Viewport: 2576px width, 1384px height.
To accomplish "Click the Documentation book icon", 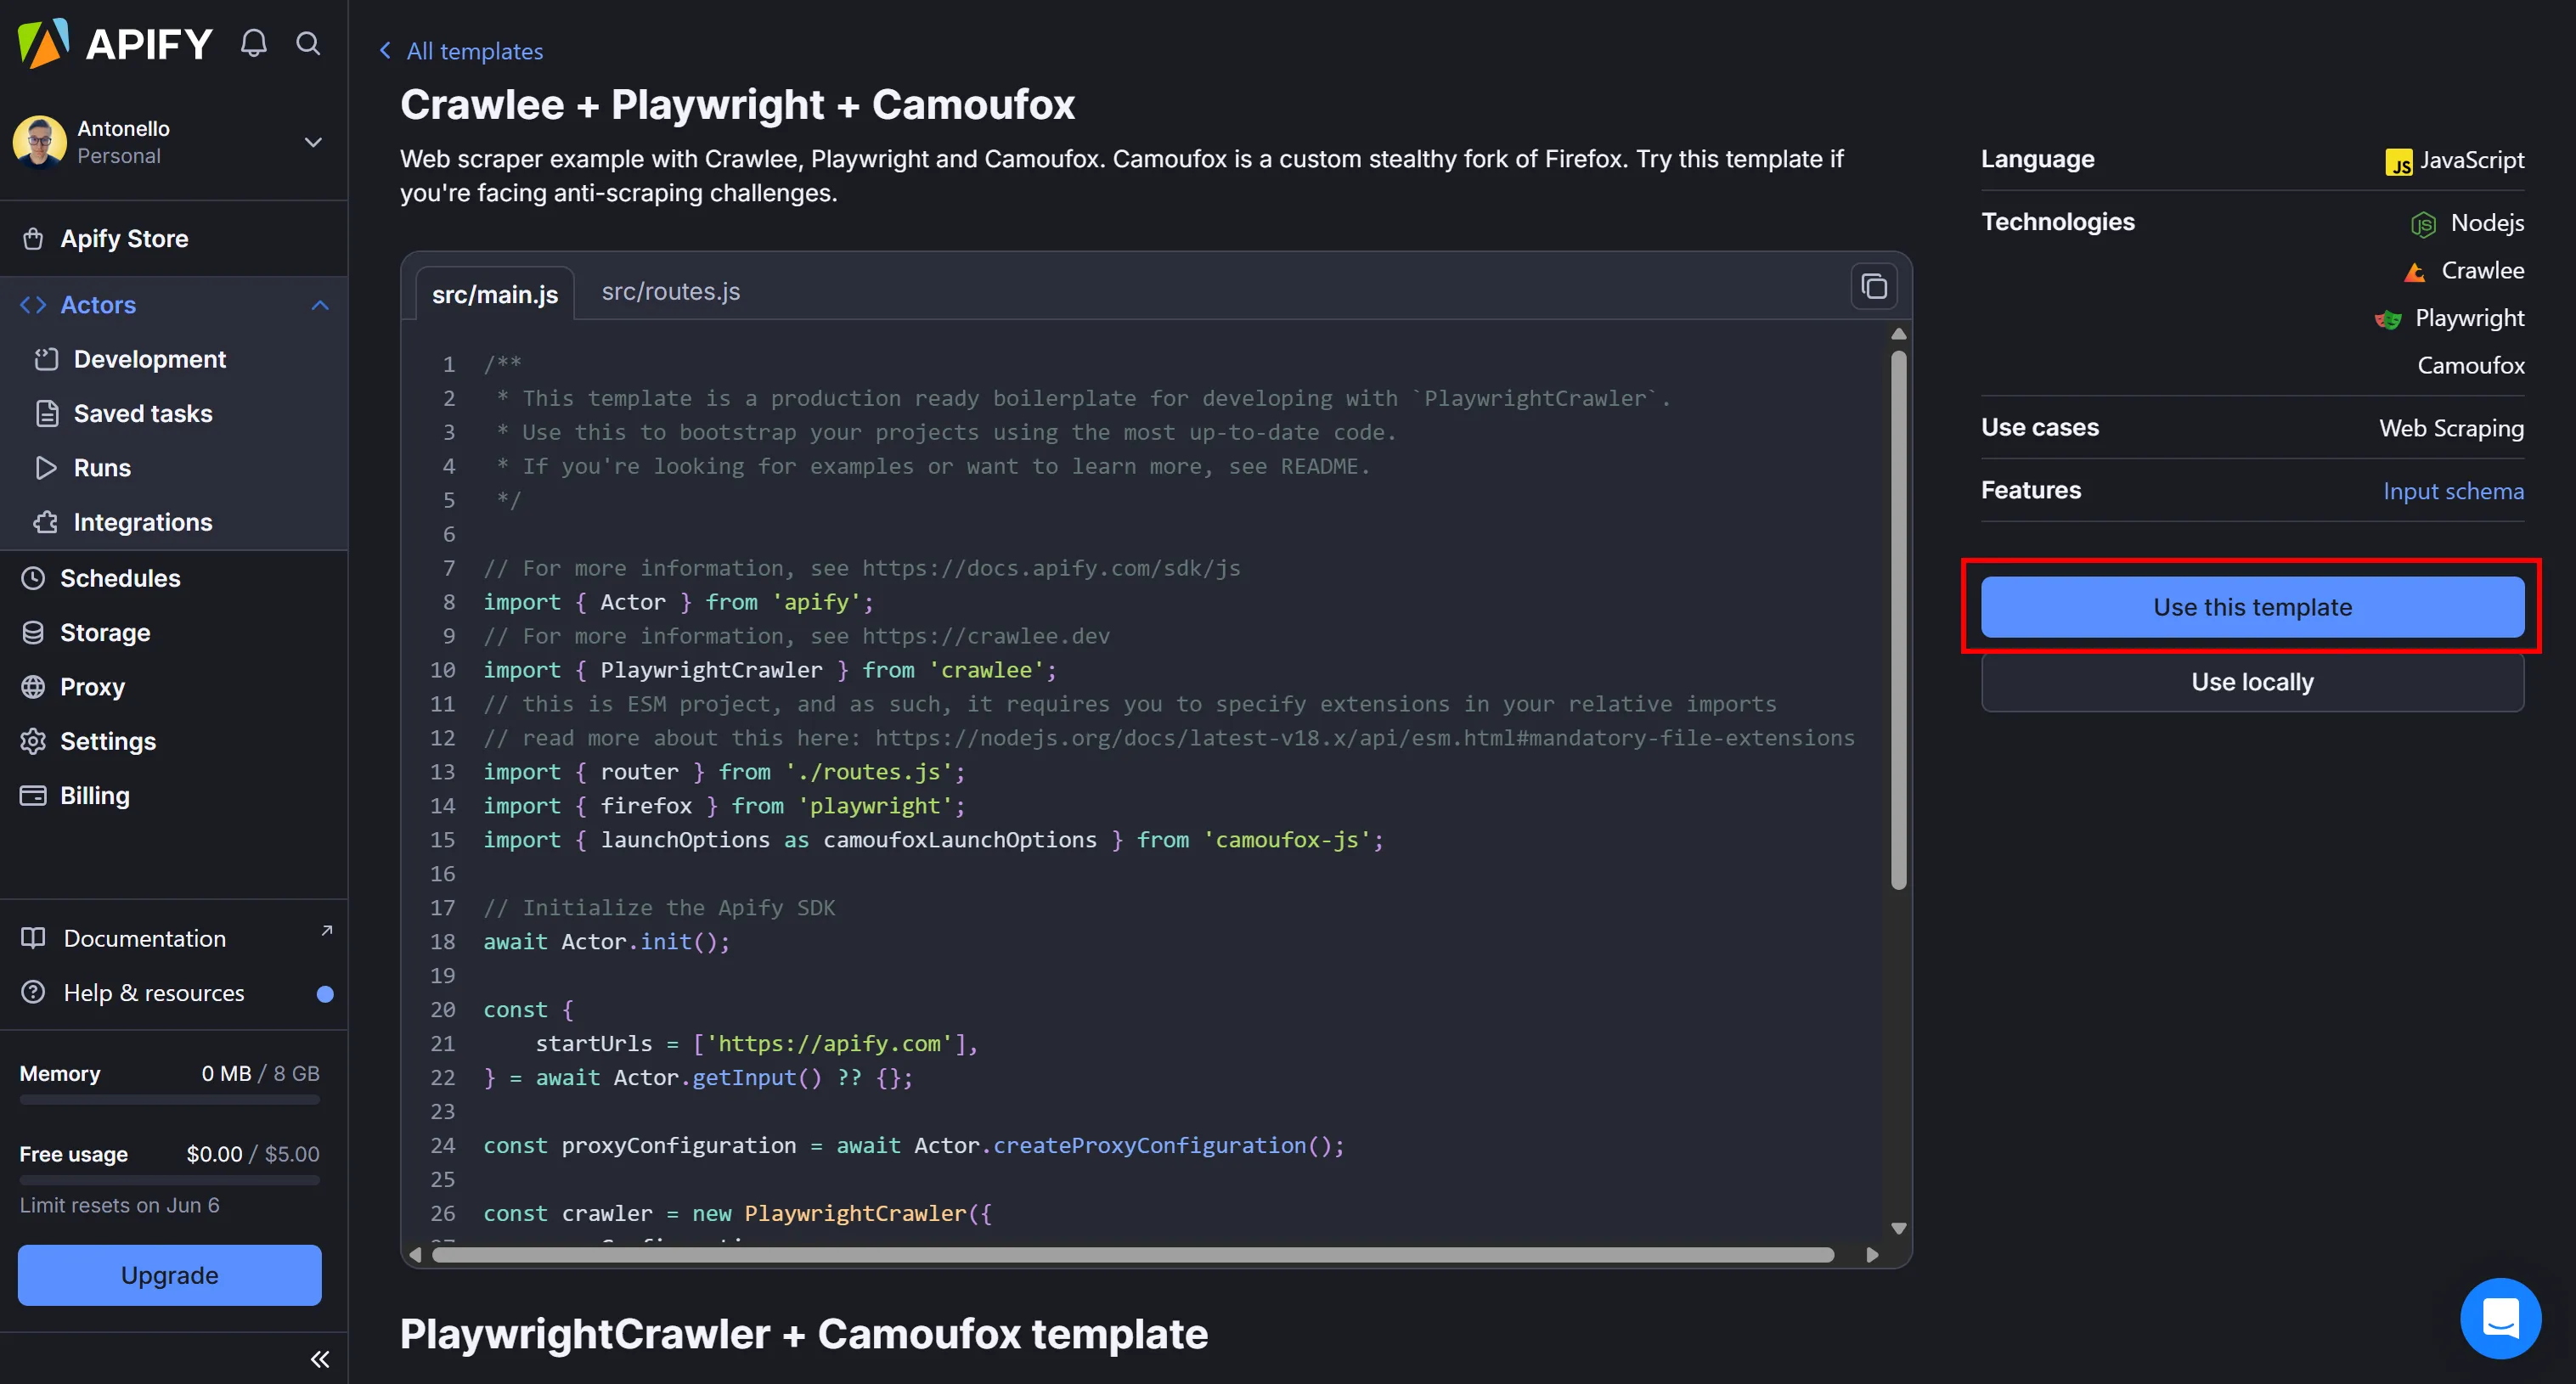I will 33,938.
